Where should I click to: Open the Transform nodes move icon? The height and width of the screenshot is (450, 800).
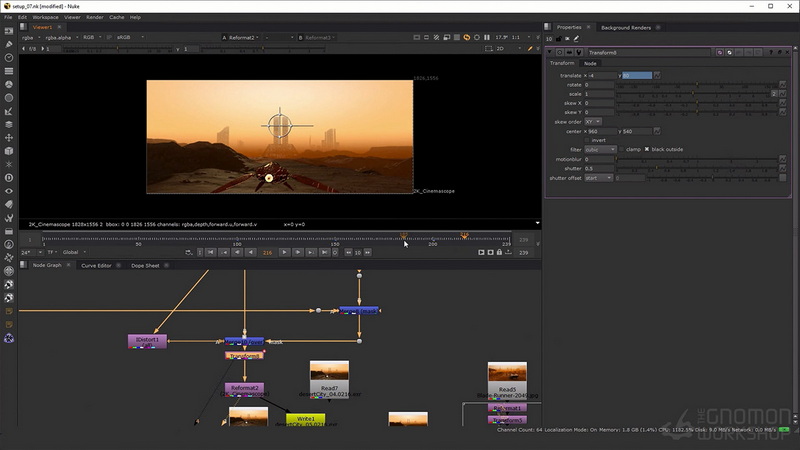[9, 138]
